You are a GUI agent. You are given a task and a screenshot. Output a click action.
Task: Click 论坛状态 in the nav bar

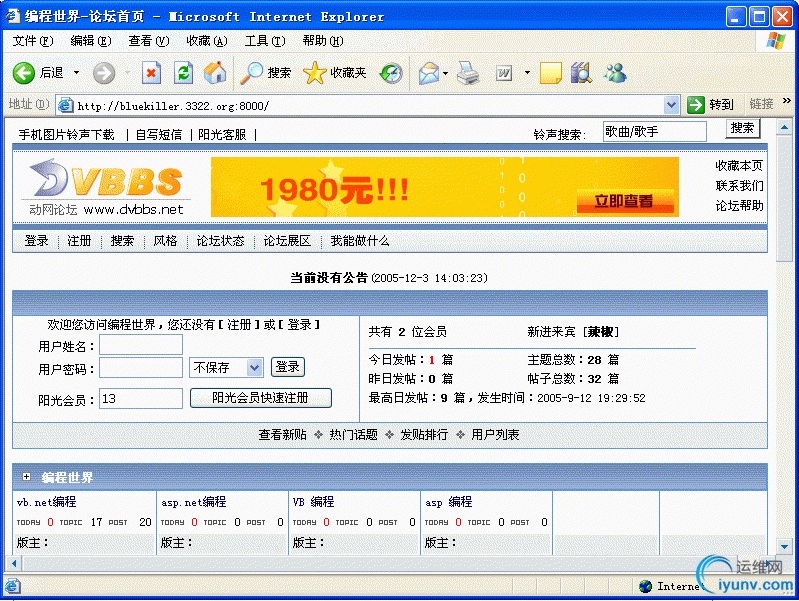tap(220, 241)
